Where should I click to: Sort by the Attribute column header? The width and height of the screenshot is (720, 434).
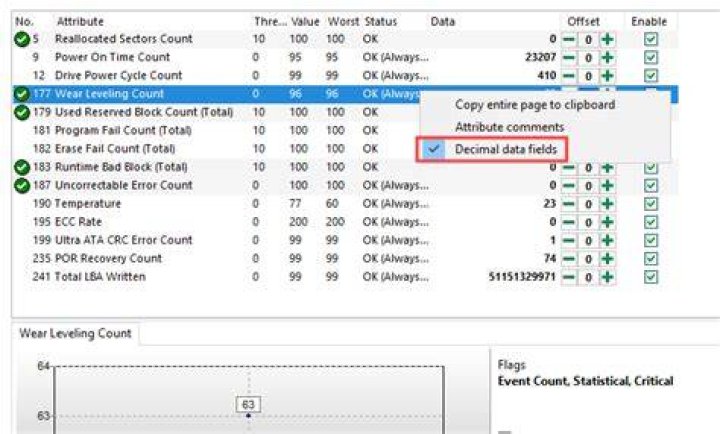(x=80, y=22)
